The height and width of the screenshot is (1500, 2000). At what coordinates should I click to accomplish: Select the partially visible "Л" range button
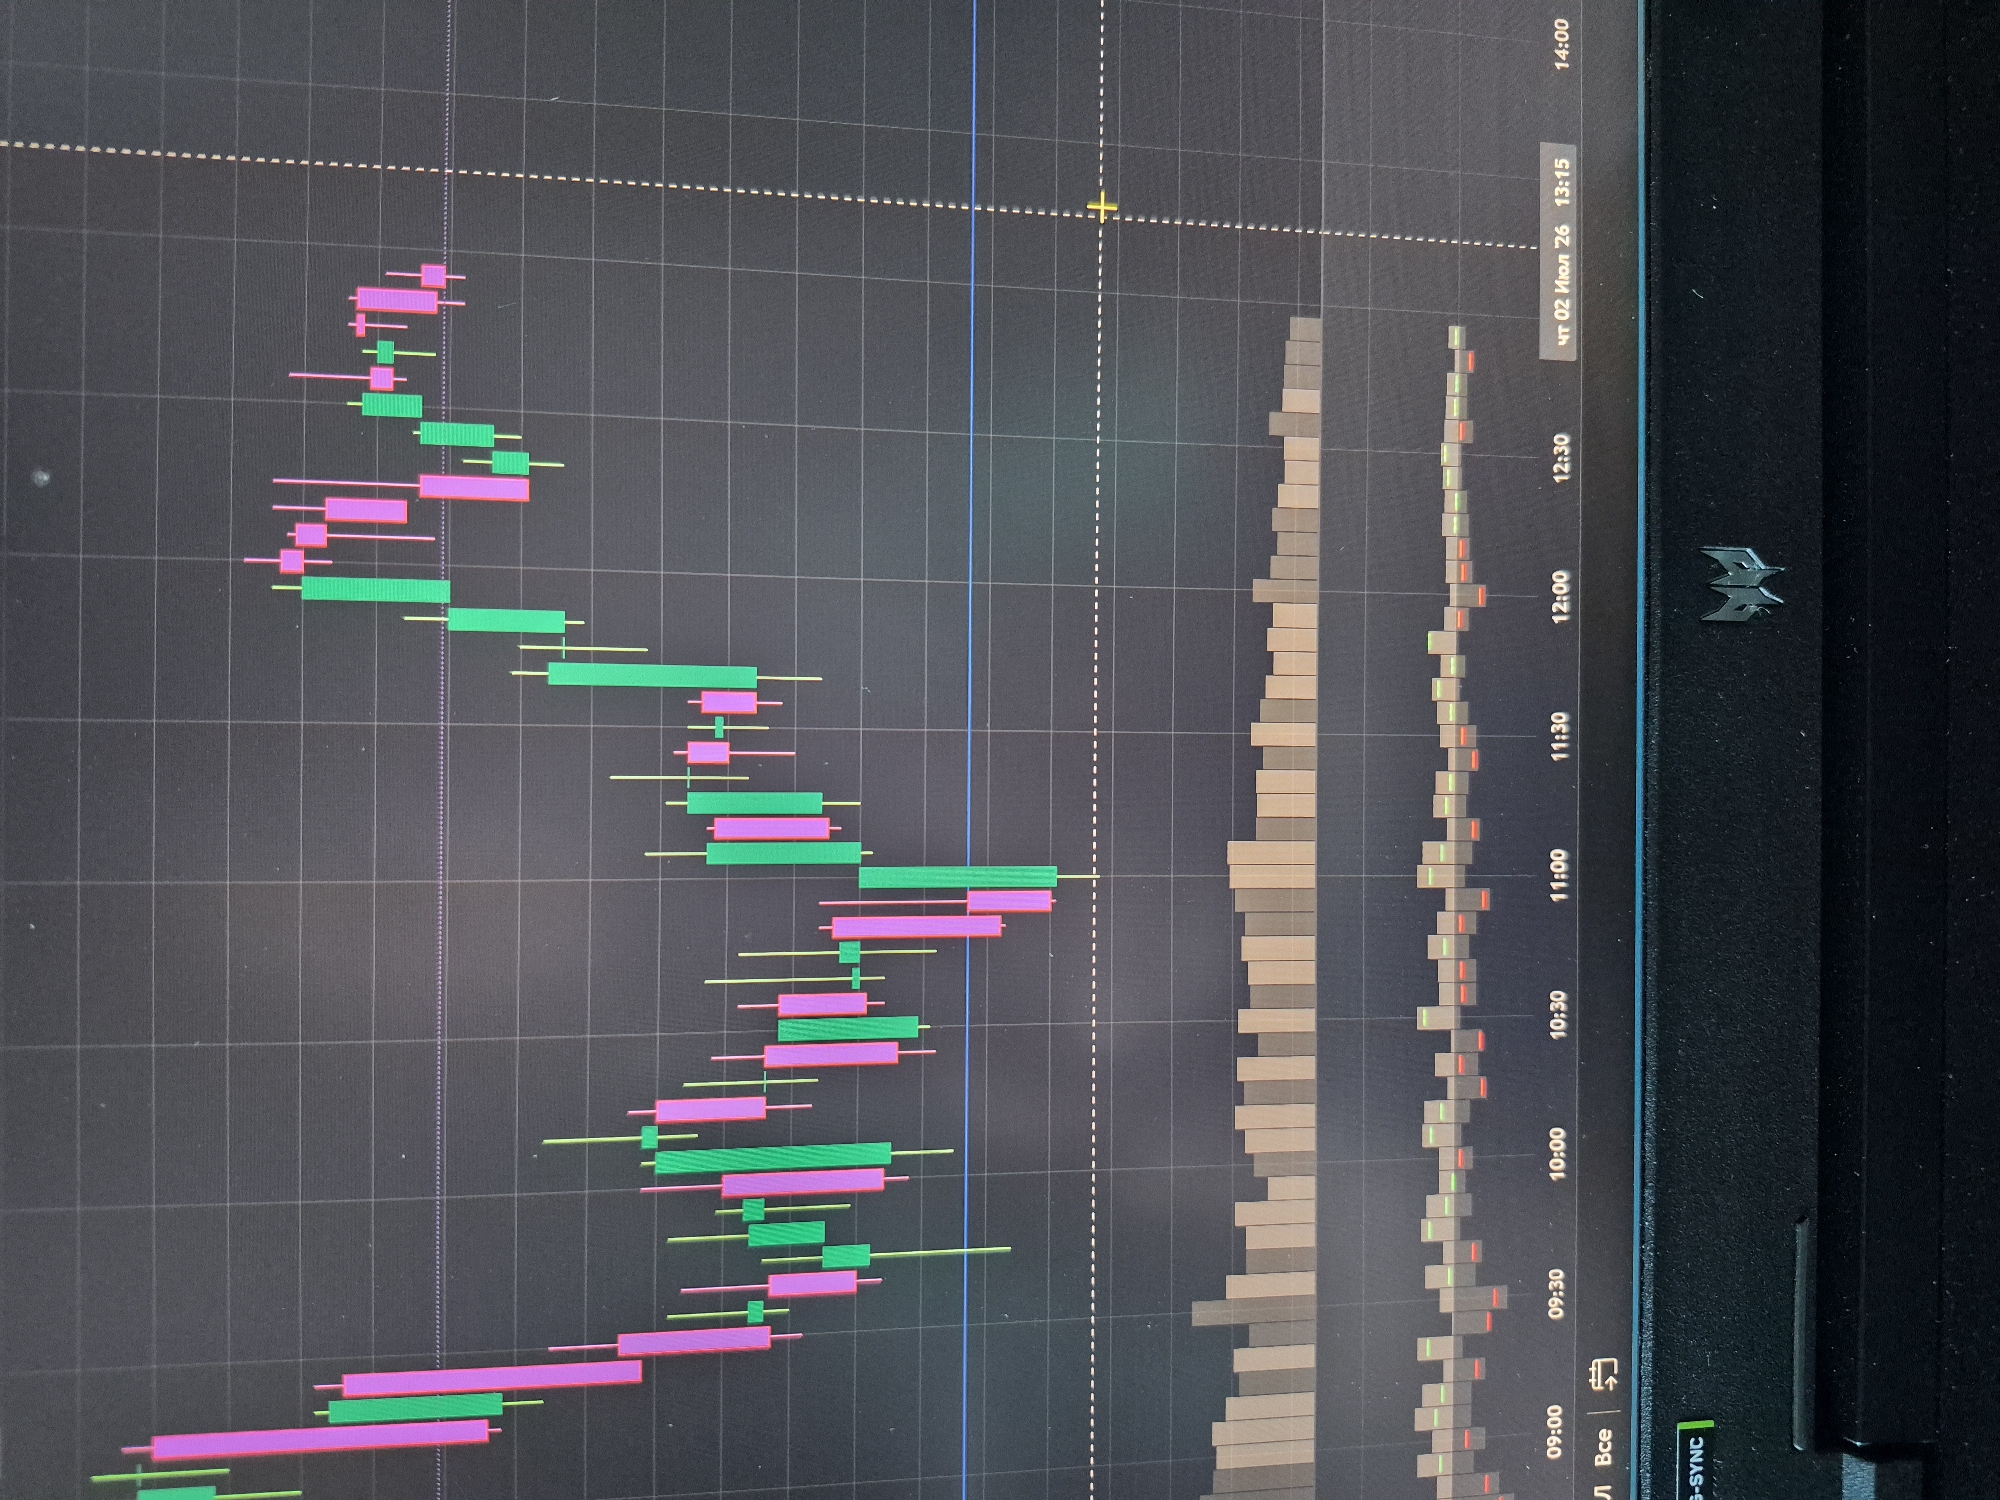1602,1491
